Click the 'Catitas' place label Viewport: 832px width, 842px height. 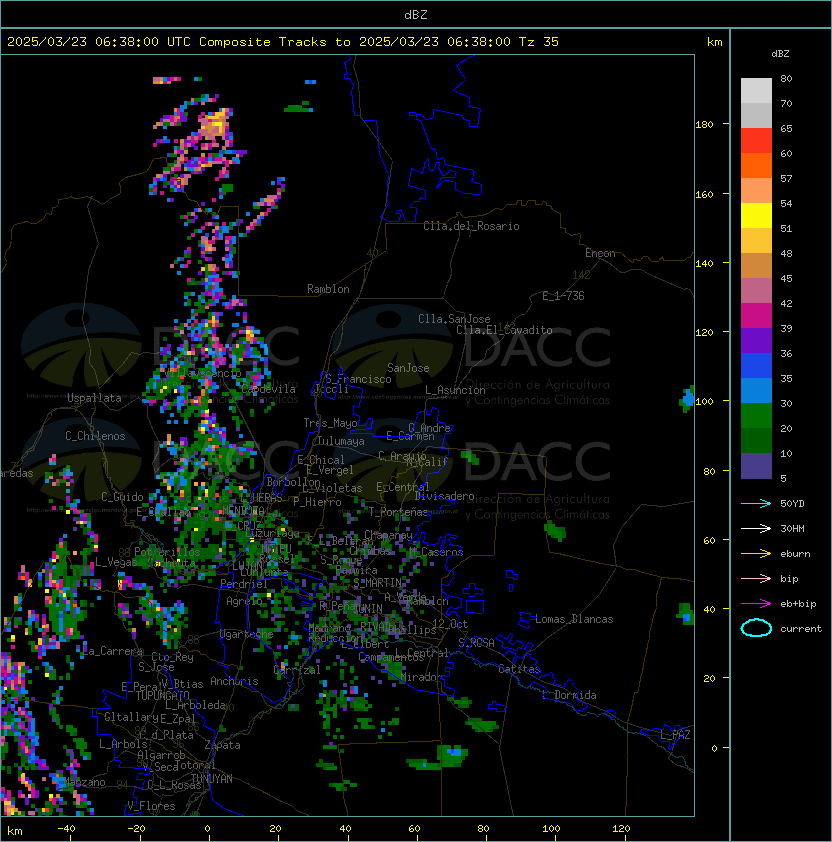coord(519,669)
